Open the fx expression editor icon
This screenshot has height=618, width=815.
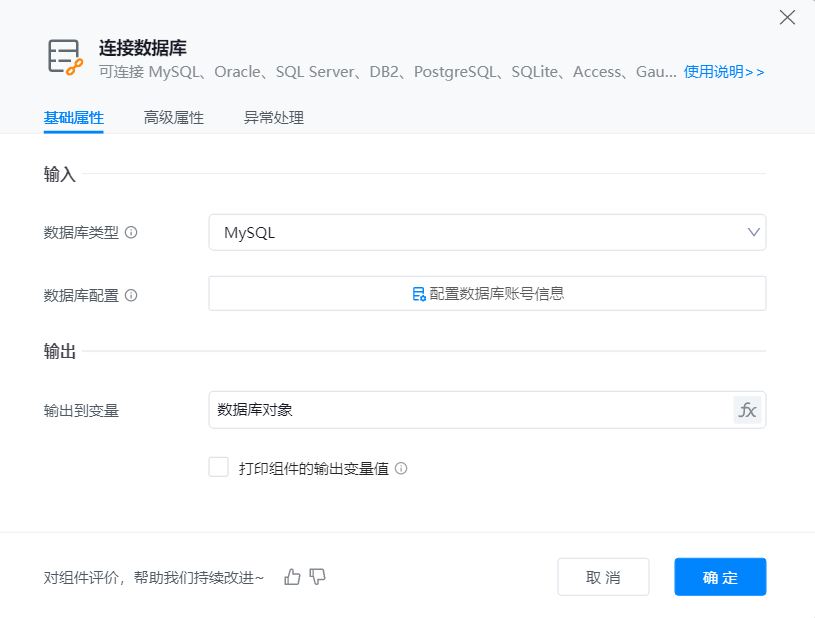click(747, 410)
